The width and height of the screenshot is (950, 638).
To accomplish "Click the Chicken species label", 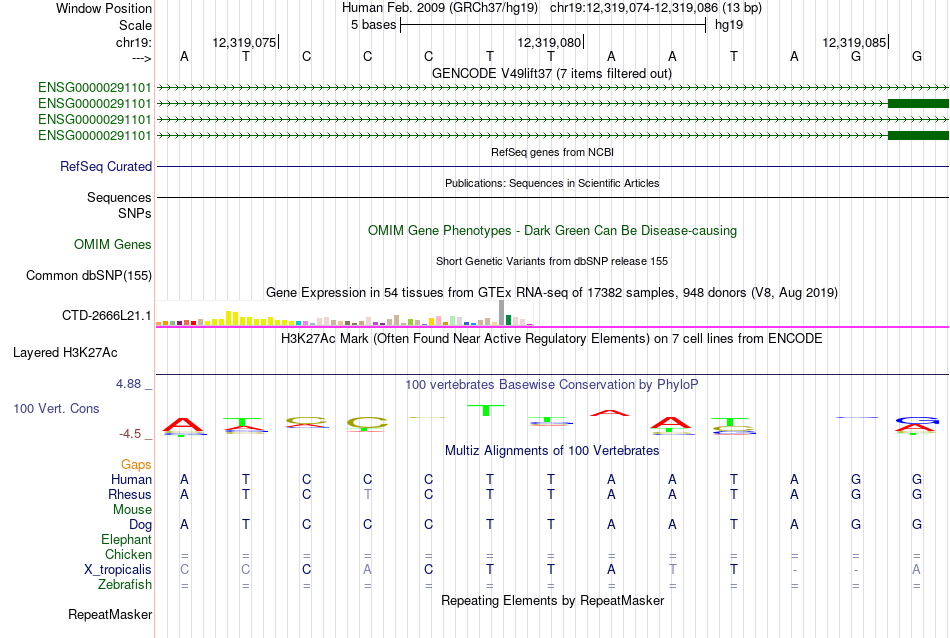I will (x=128, y=554).
